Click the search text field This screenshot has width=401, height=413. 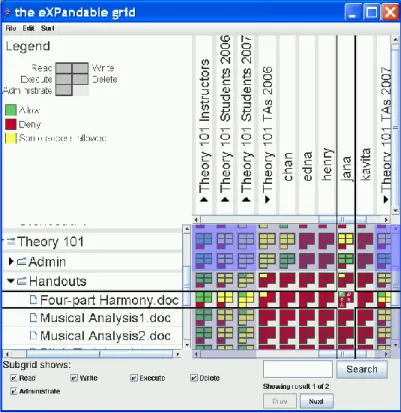298,369
